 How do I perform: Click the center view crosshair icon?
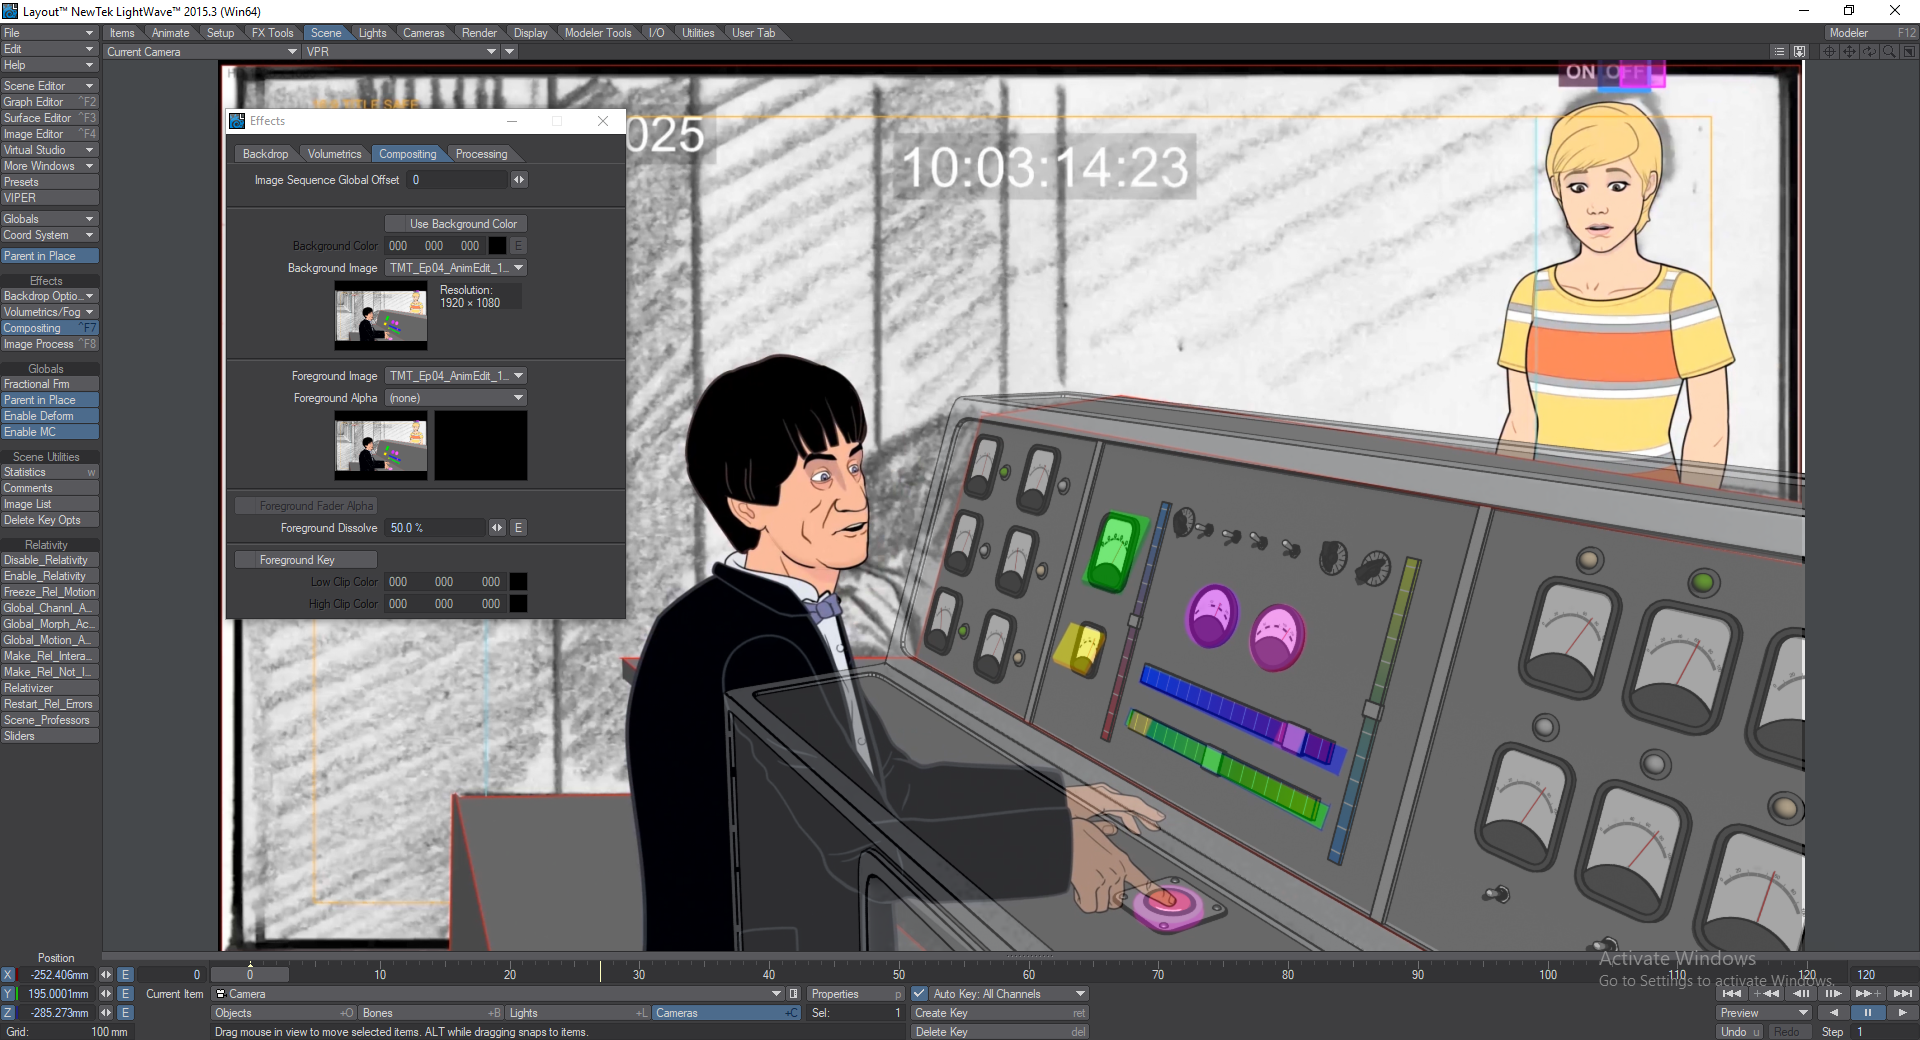click(1829, 51)
